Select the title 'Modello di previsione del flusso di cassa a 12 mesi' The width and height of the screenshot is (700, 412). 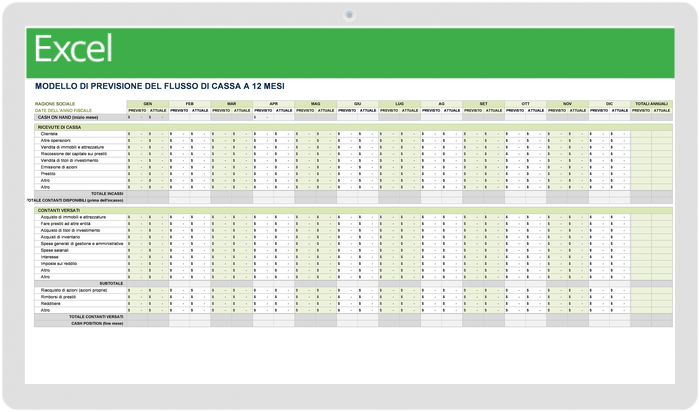160,86
